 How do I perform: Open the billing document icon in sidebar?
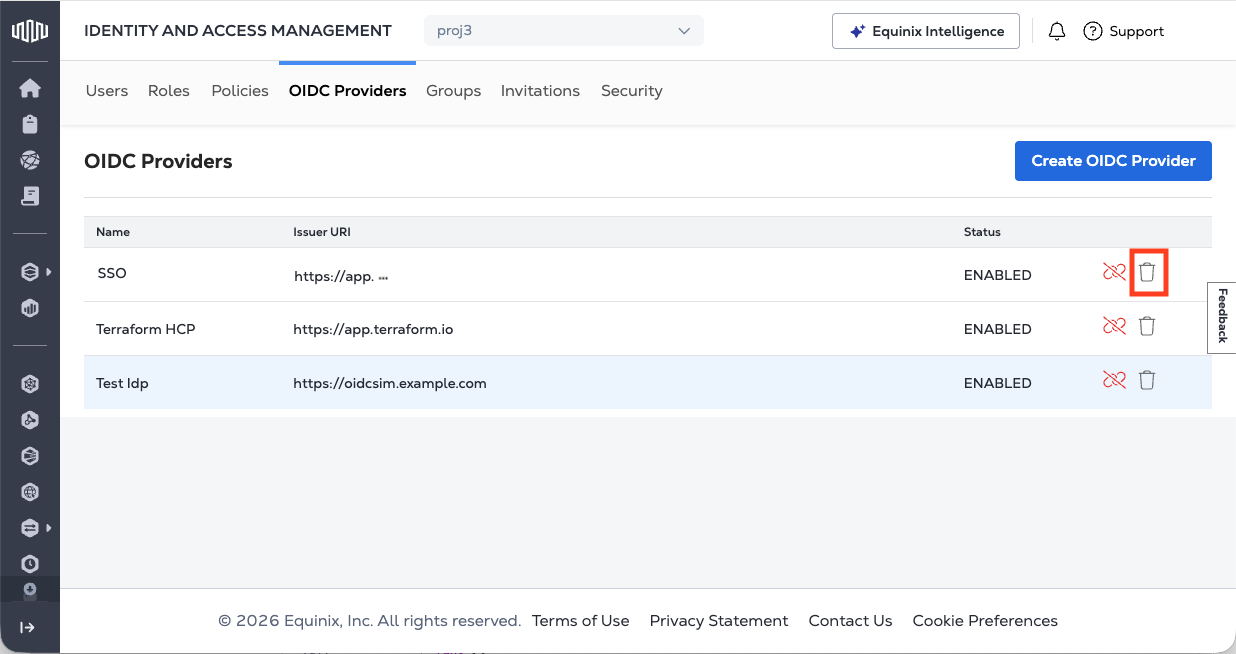[x=30, y=196]
